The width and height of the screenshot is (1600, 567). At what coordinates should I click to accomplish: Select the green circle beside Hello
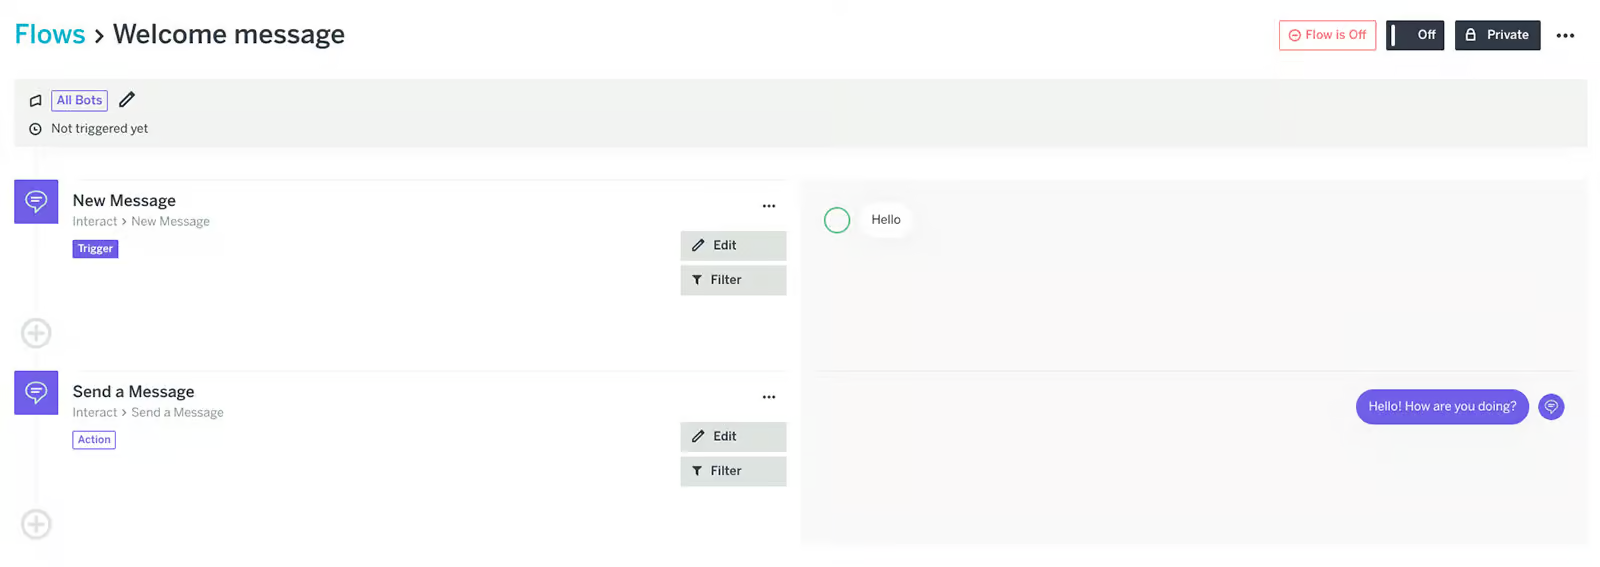pyautogui.click(x=837, y=220)
